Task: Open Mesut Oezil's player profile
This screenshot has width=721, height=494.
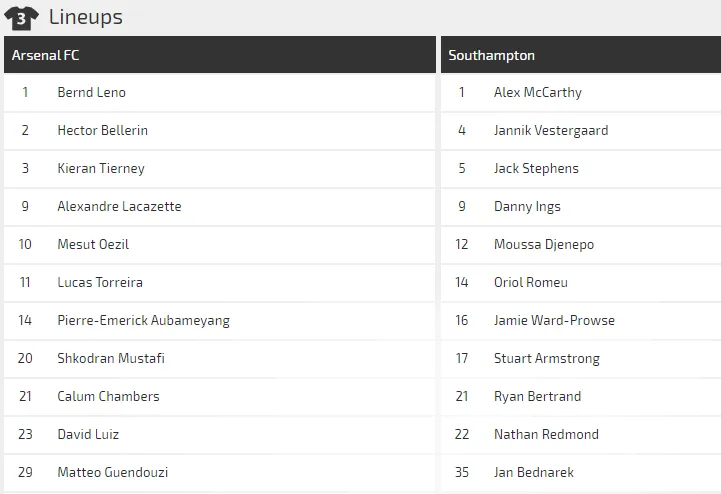Action: click(x=93, y=244)
